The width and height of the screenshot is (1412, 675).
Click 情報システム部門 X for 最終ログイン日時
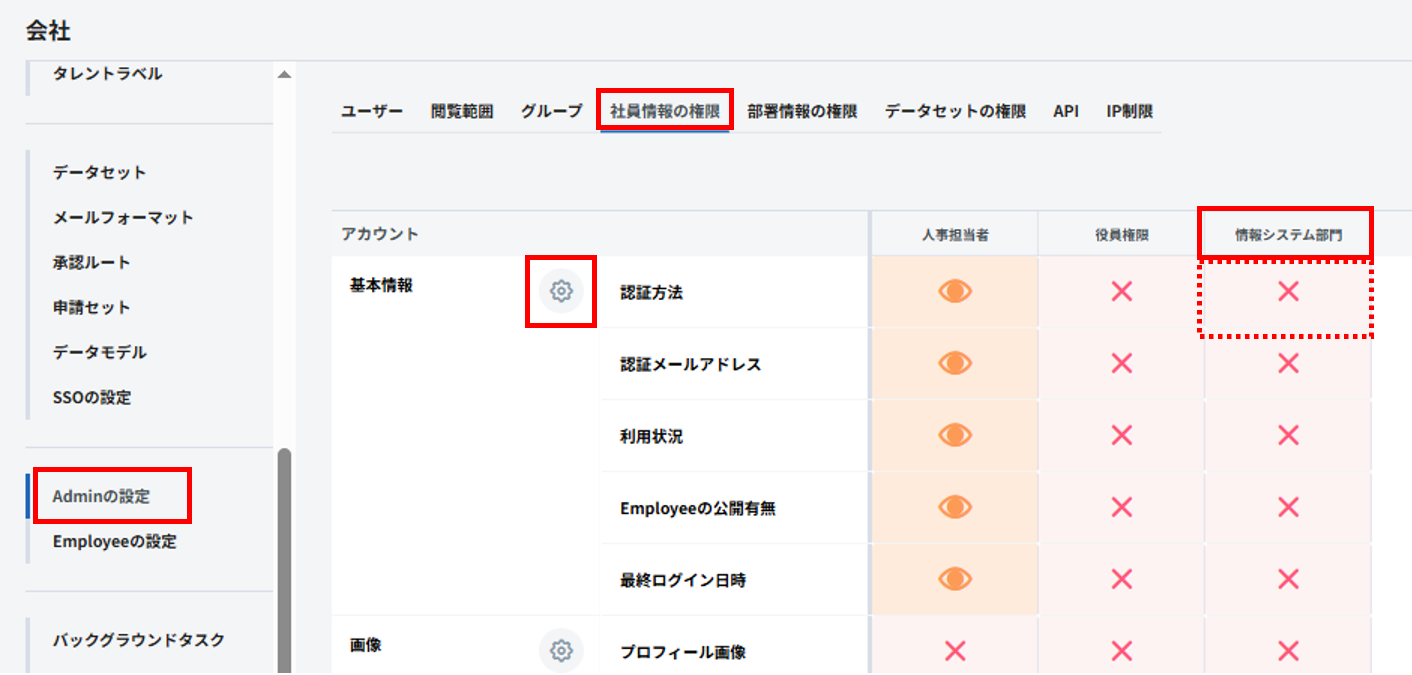pos(1288,579)
